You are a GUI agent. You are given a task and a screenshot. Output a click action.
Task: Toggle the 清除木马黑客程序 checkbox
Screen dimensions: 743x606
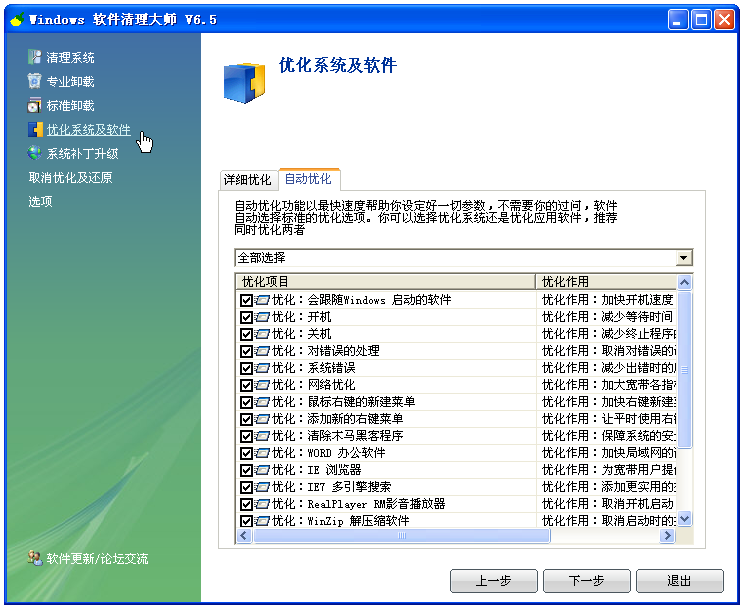(x=246, y=436)
